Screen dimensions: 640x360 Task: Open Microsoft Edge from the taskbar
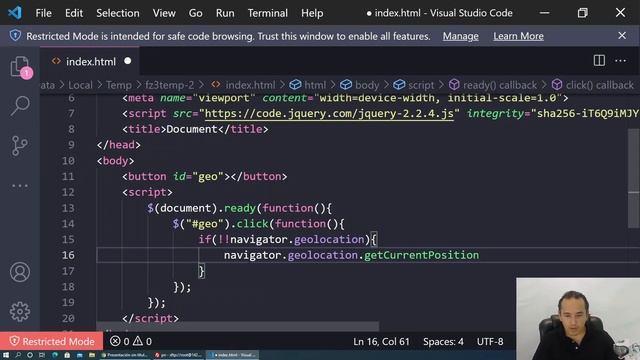[x=55, y=355]
